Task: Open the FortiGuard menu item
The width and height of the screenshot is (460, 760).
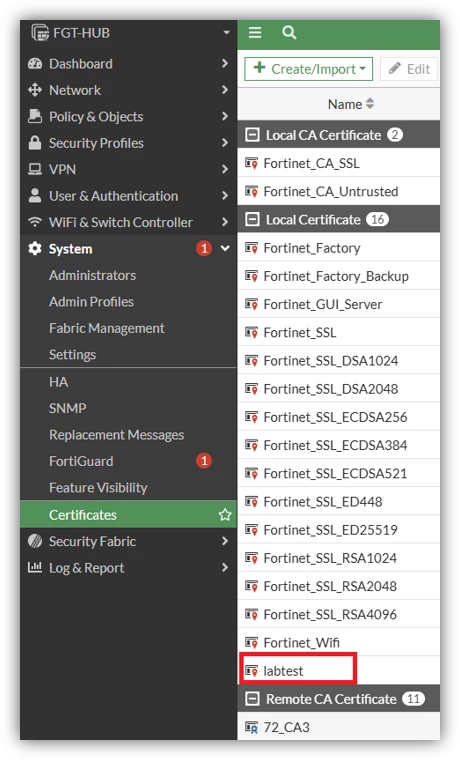Action: tap(81, 461)
